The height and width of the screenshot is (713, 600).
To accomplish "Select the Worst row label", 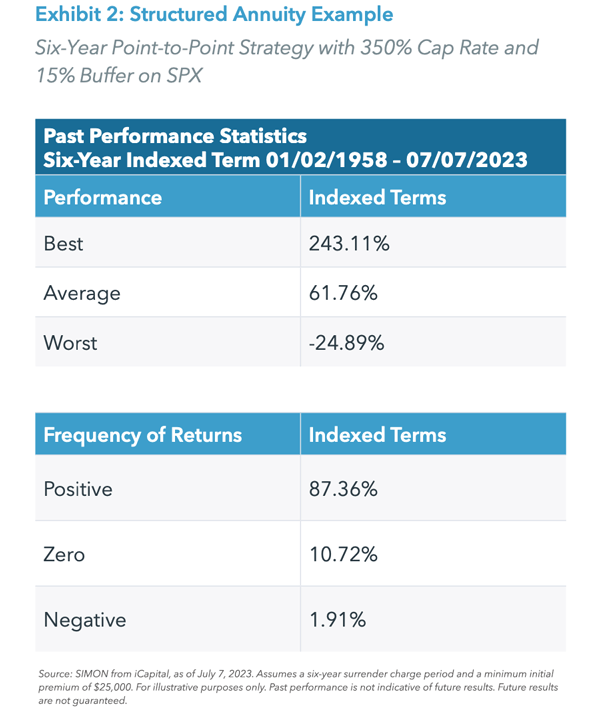I will tap(70, 343).
